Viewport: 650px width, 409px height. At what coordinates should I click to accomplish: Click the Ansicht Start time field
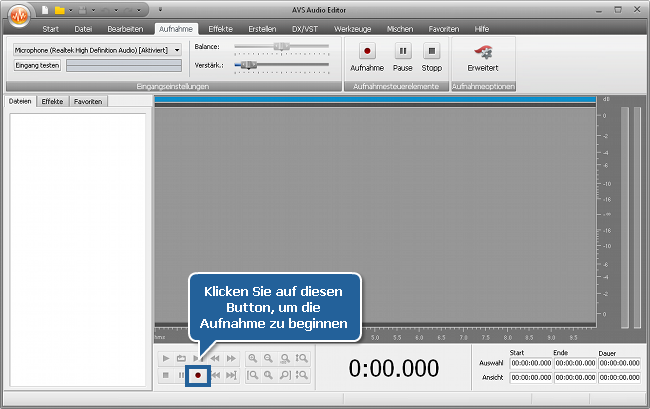click(x=531, y=378)
